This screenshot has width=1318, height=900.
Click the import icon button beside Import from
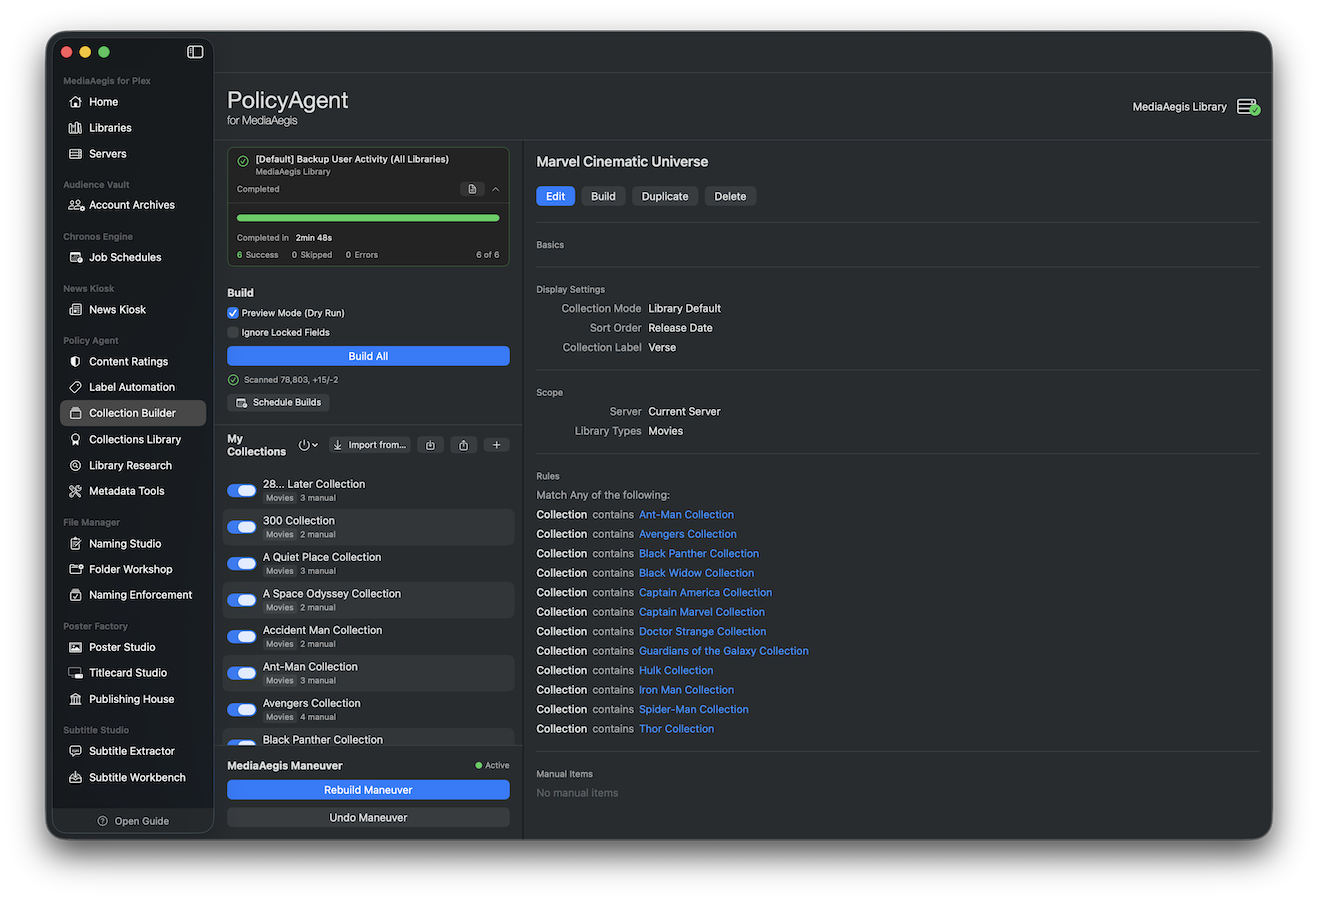point(430,445)
